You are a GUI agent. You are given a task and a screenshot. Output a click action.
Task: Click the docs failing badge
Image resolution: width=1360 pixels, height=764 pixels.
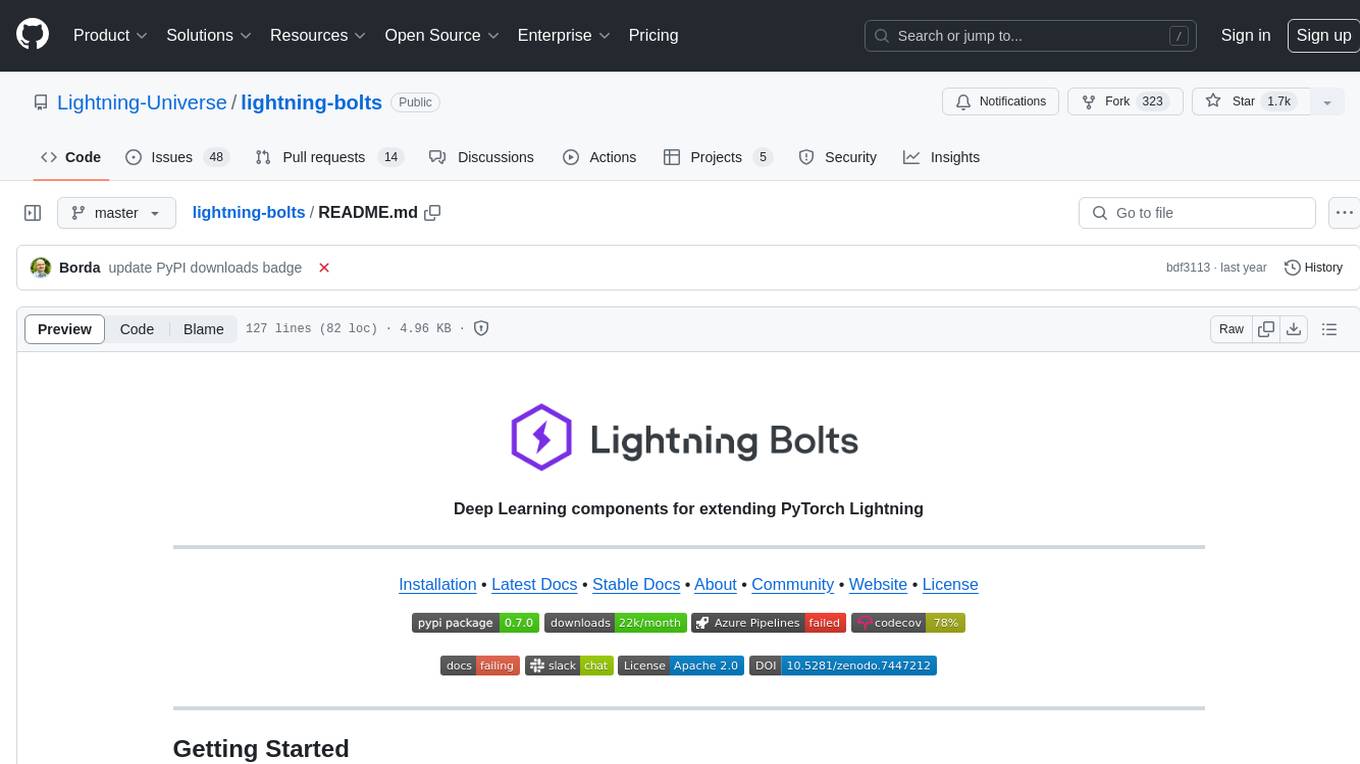tap(480, 666)
